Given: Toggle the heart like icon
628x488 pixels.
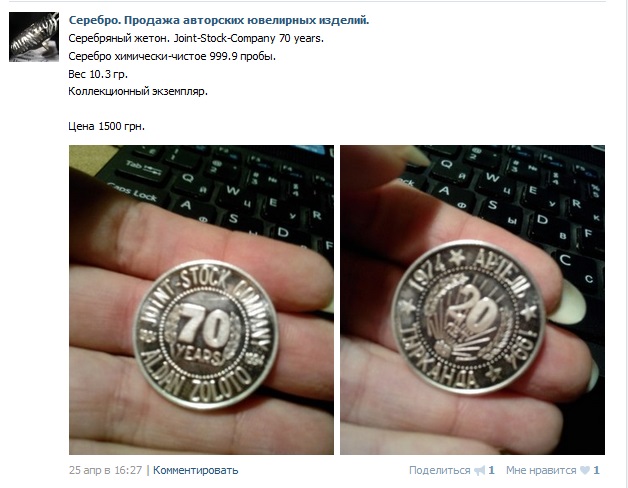Looking at the screenshot, I should point(585,470).
